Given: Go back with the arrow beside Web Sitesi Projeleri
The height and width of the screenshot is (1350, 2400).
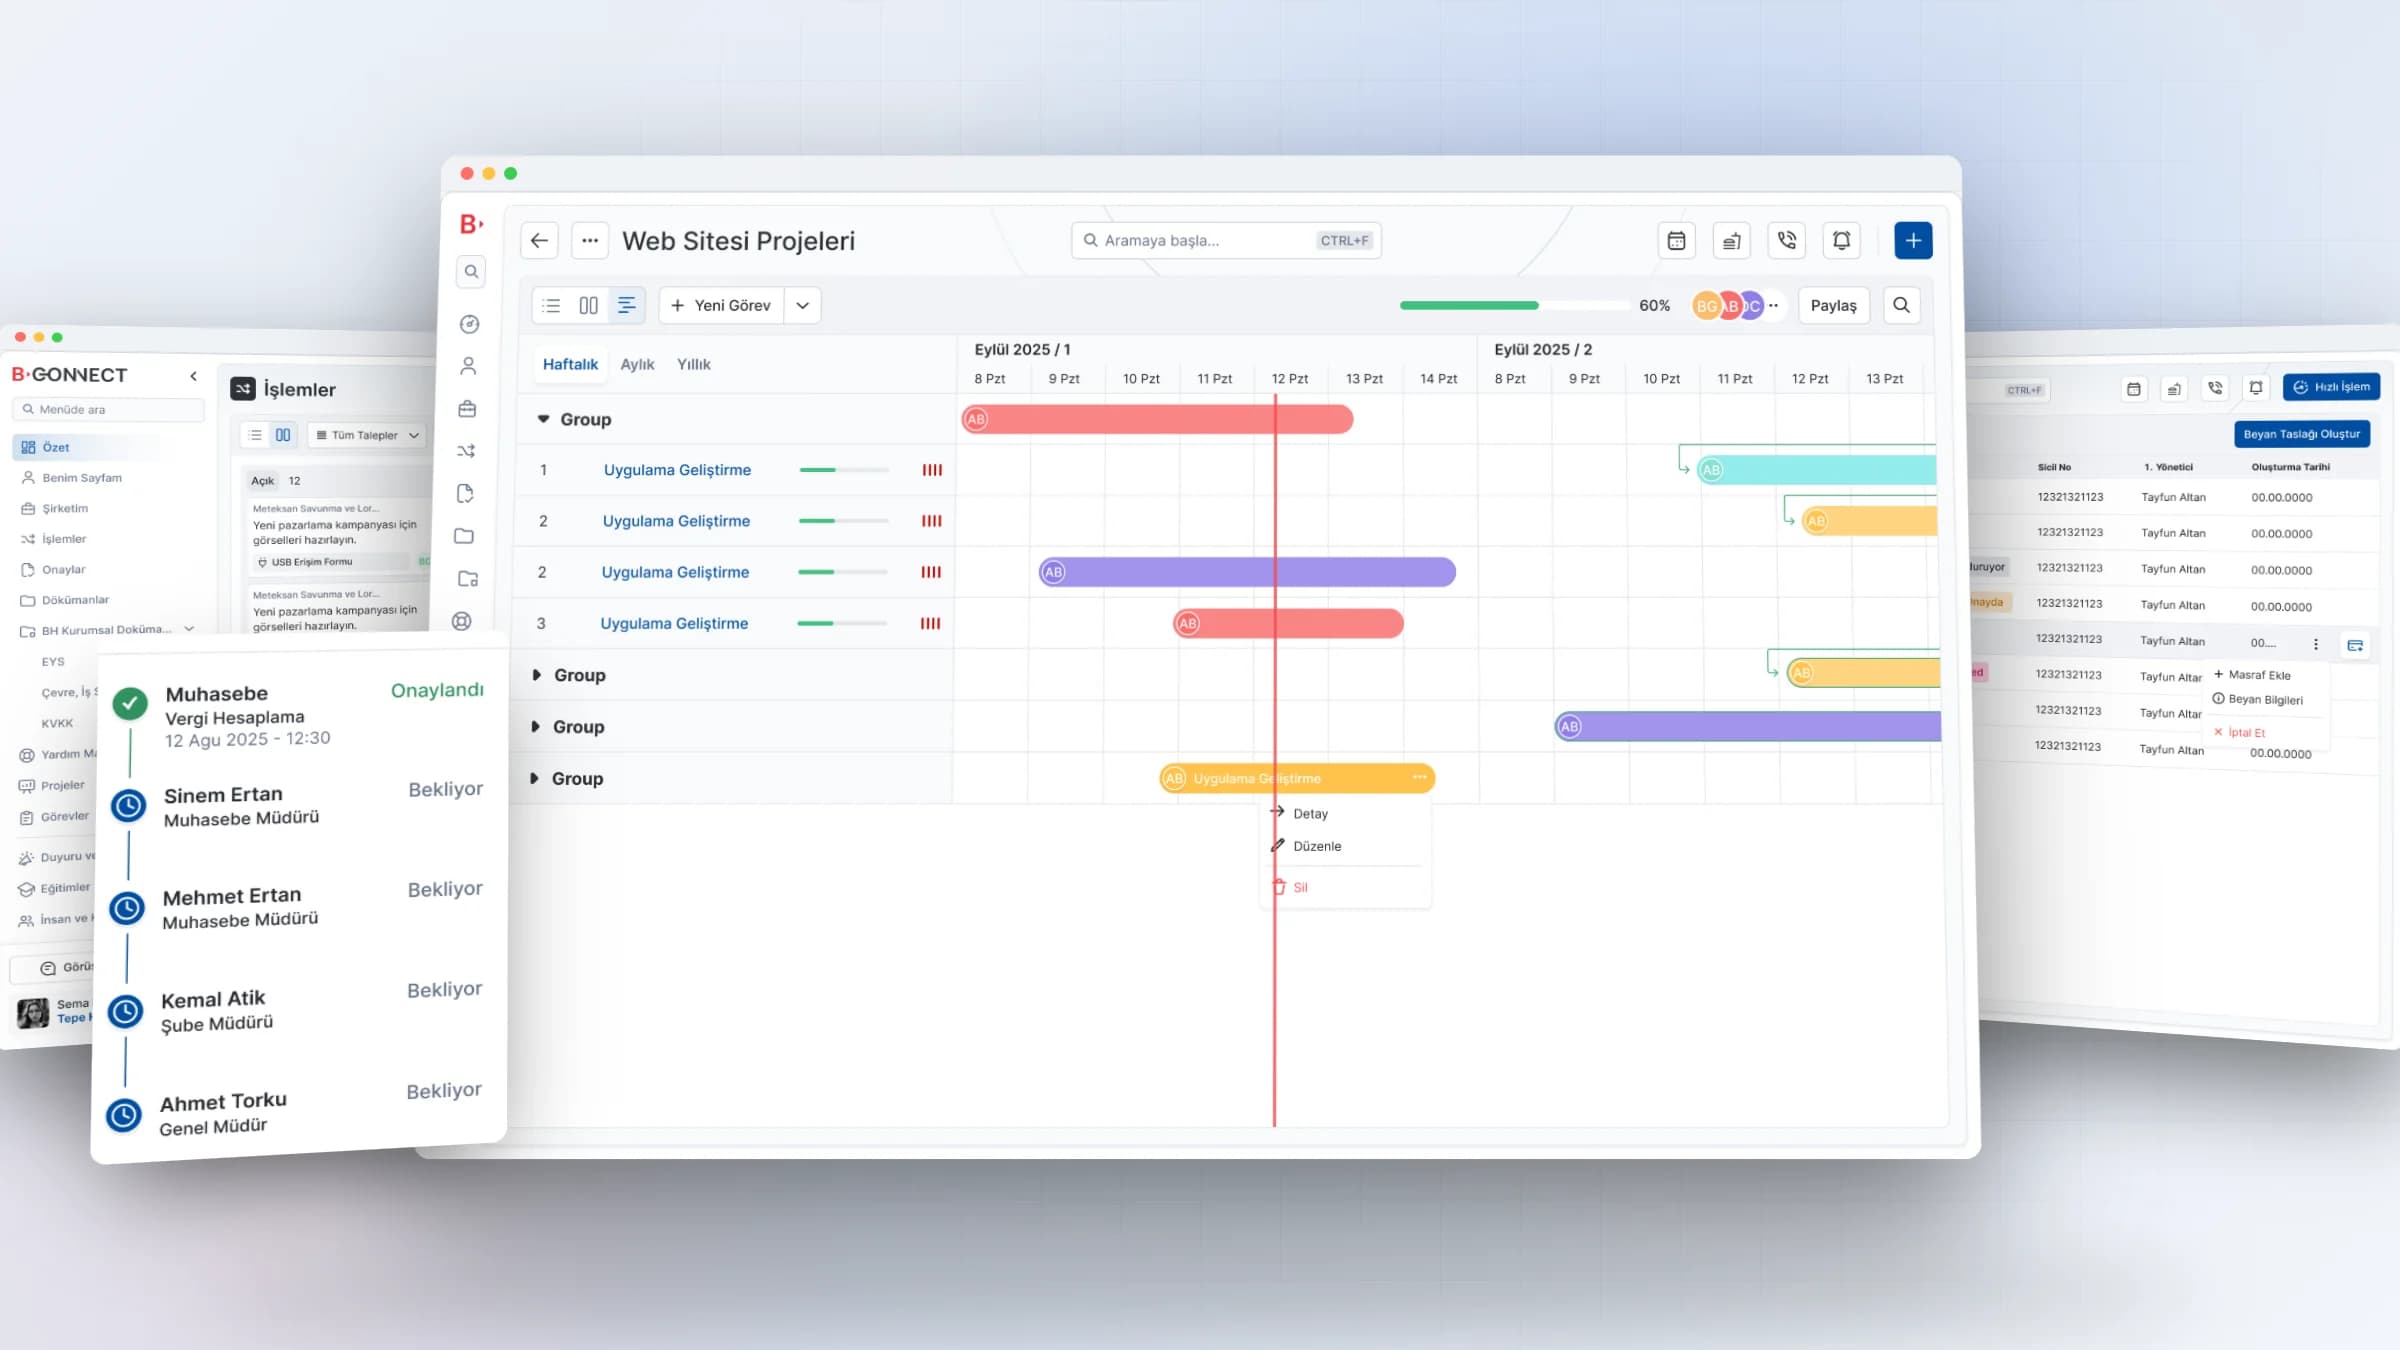Looking at the screenshot, I should point(540,240).
